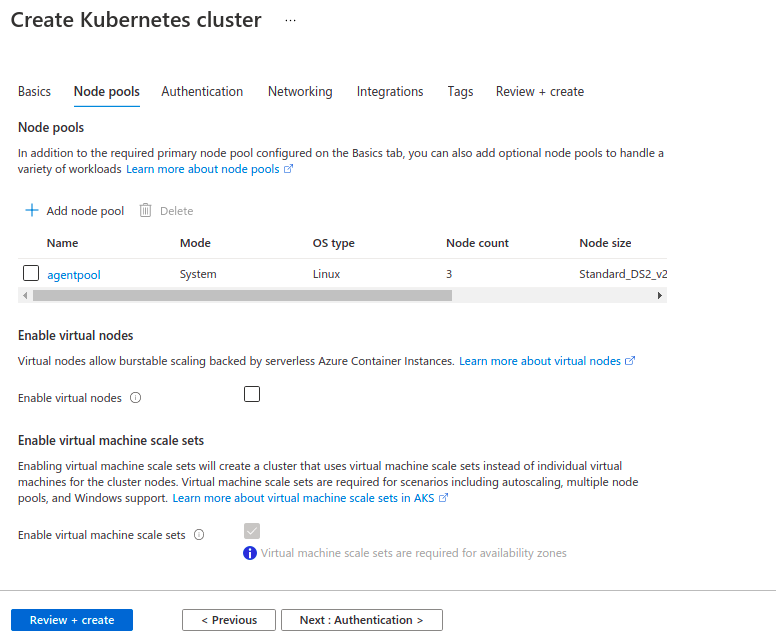
Task: Click the plus icon to add node pool
Action: (x=32, y=210)
